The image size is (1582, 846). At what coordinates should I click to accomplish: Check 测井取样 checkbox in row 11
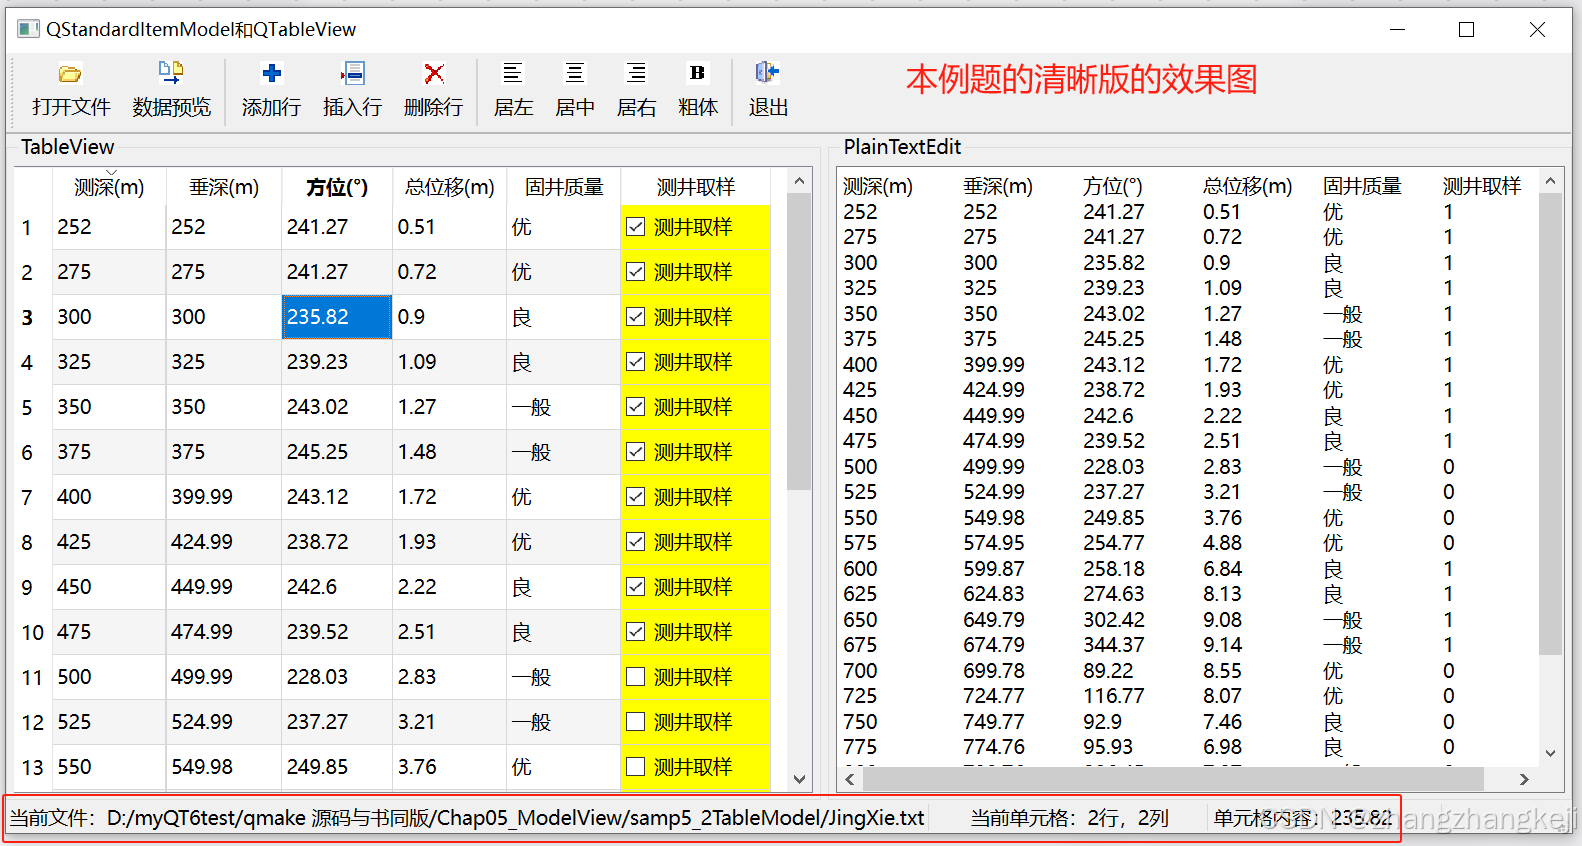636,677
